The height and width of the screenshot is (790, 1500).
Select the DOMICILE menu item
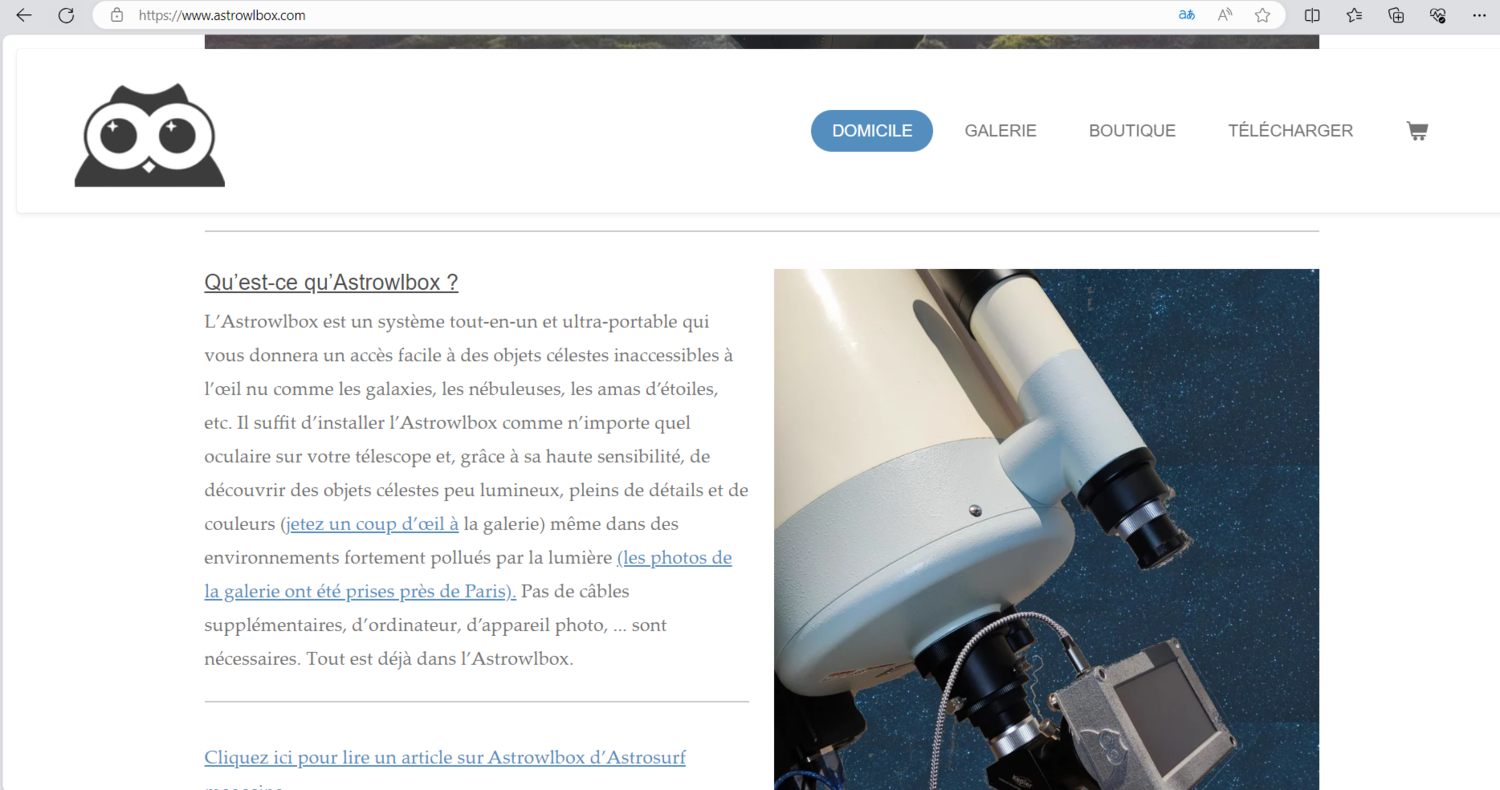[x=872, y=131]
